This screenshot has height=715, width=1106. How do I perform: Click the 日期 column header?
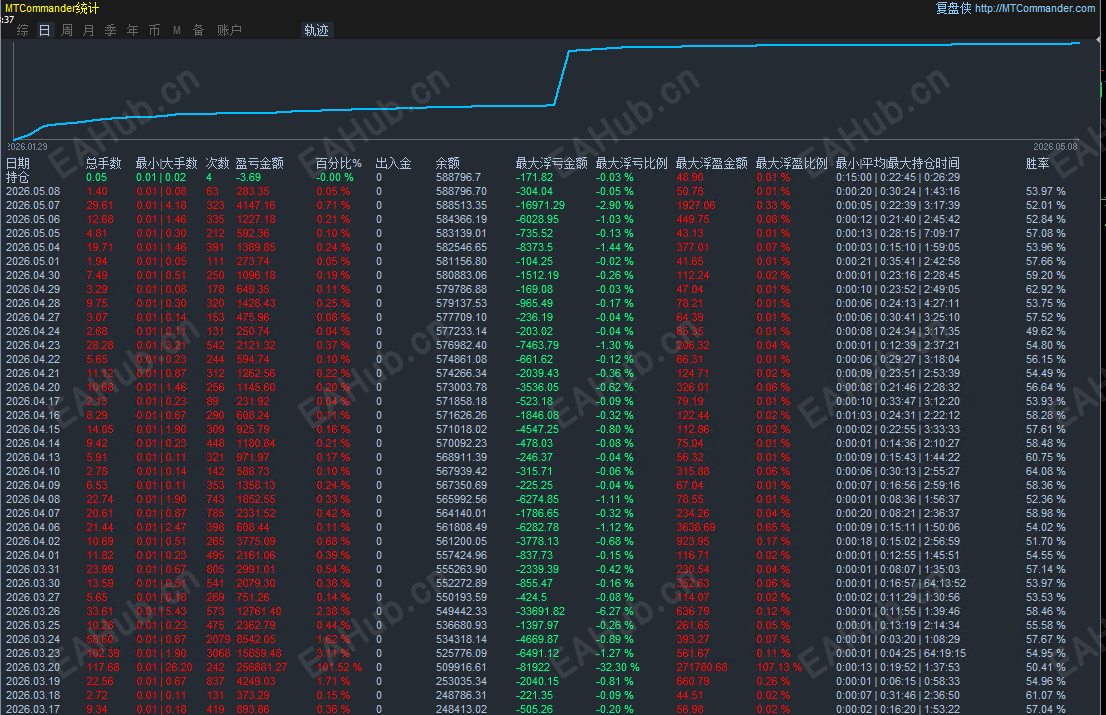tap(18, 164)
